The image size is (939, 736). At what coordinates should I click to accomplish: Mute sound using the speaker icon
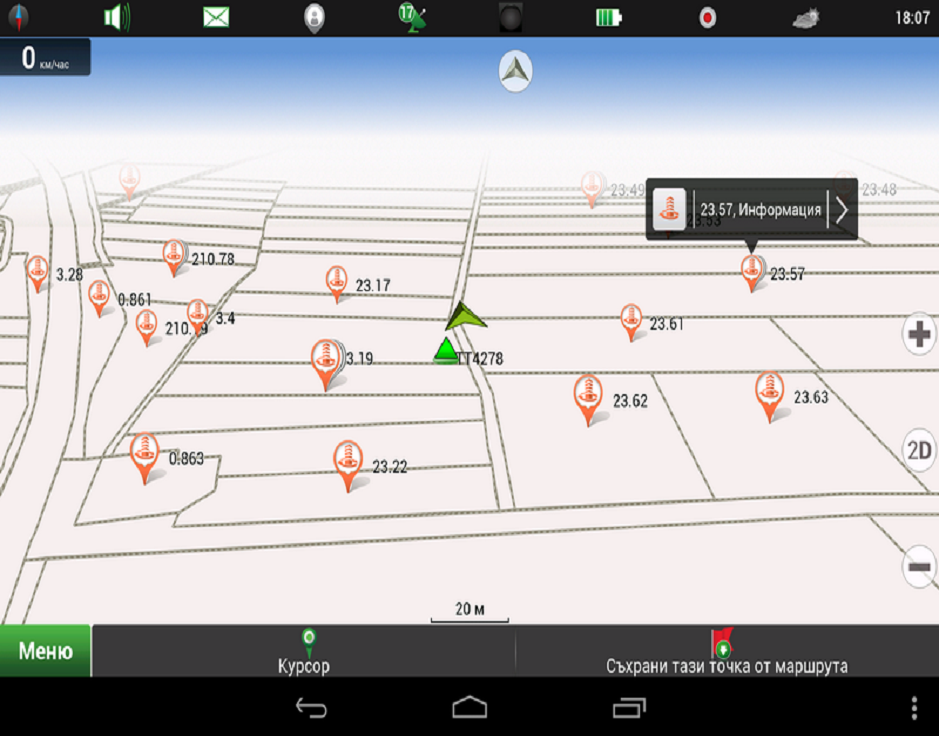coord(117,17)
